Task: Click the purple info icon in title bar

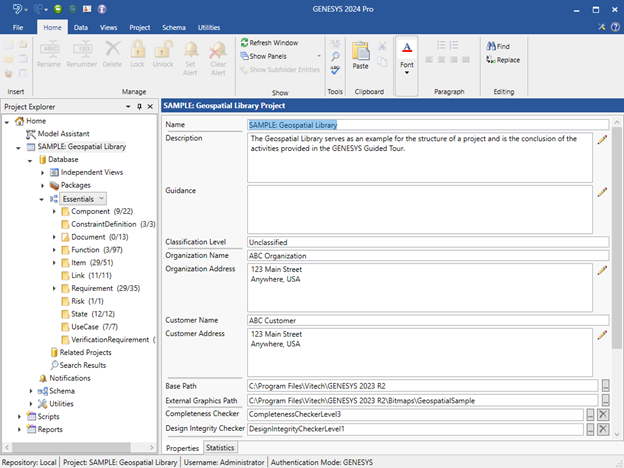Action: point(102,9)
